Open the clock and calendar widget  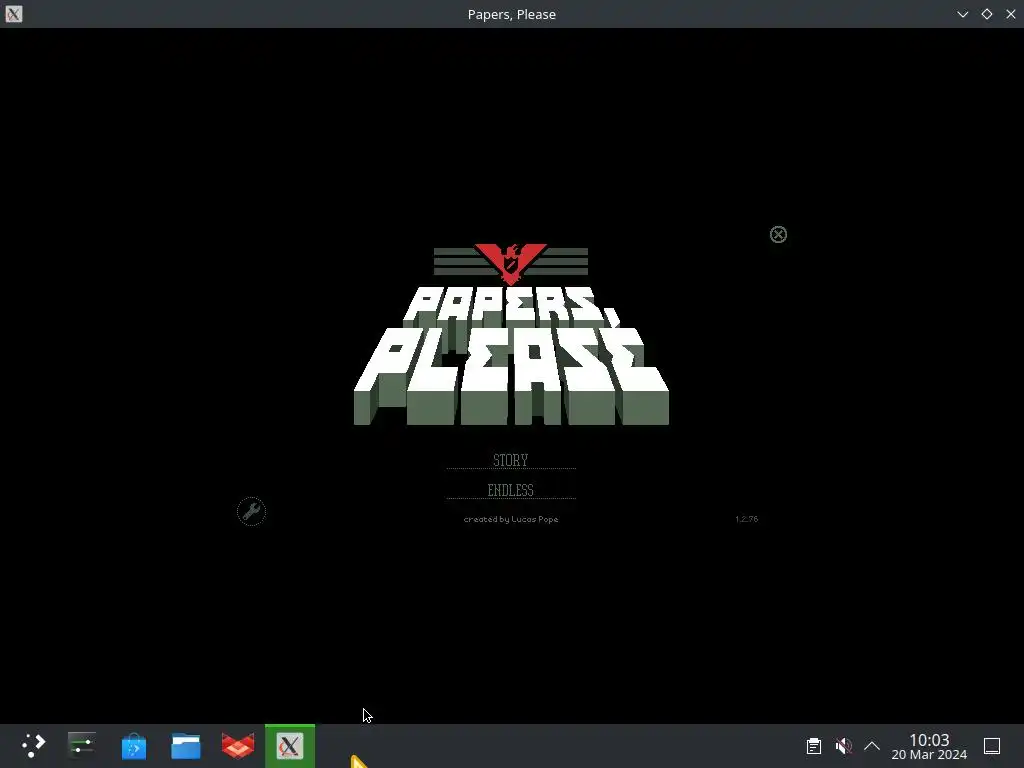coord(929,746)
